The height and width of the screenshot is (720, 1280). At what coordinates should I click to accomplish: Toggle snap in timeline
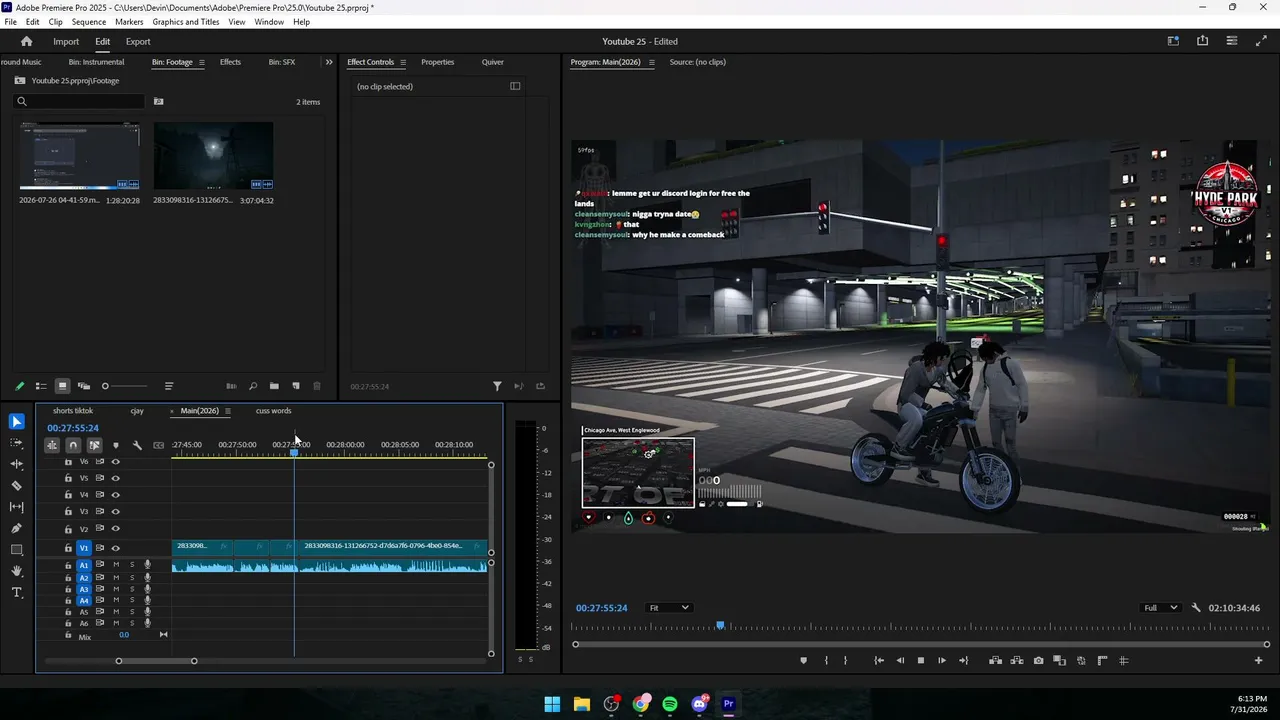click(x=73, y=445)
